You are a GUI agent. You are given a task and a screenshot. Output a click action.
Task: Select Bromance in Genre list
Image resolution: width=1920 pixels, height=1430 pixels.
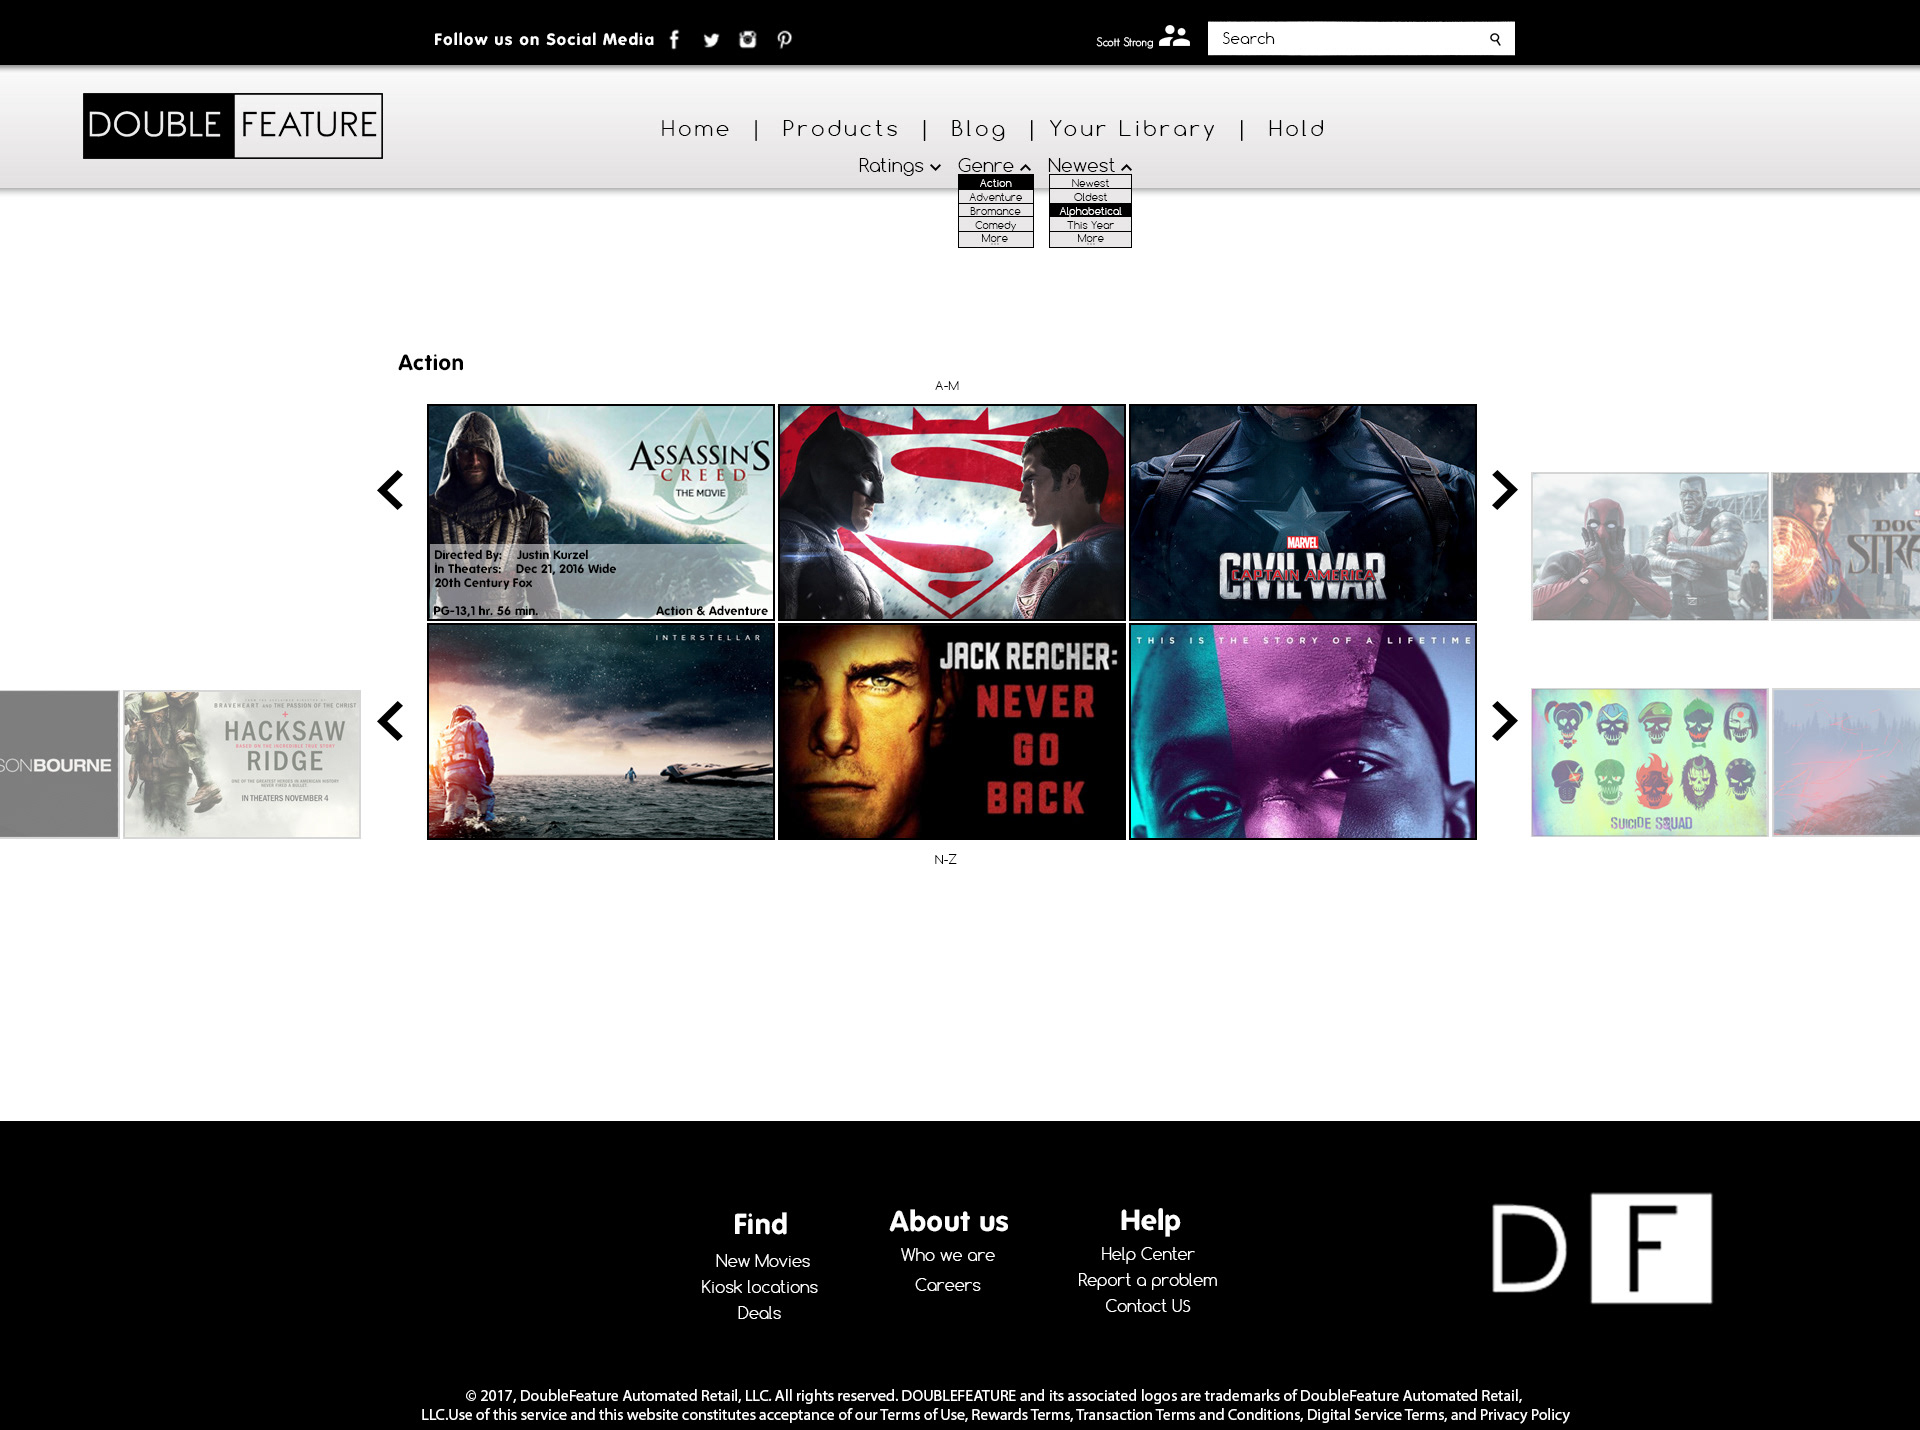pyautogui.click(x=995, y=211)
